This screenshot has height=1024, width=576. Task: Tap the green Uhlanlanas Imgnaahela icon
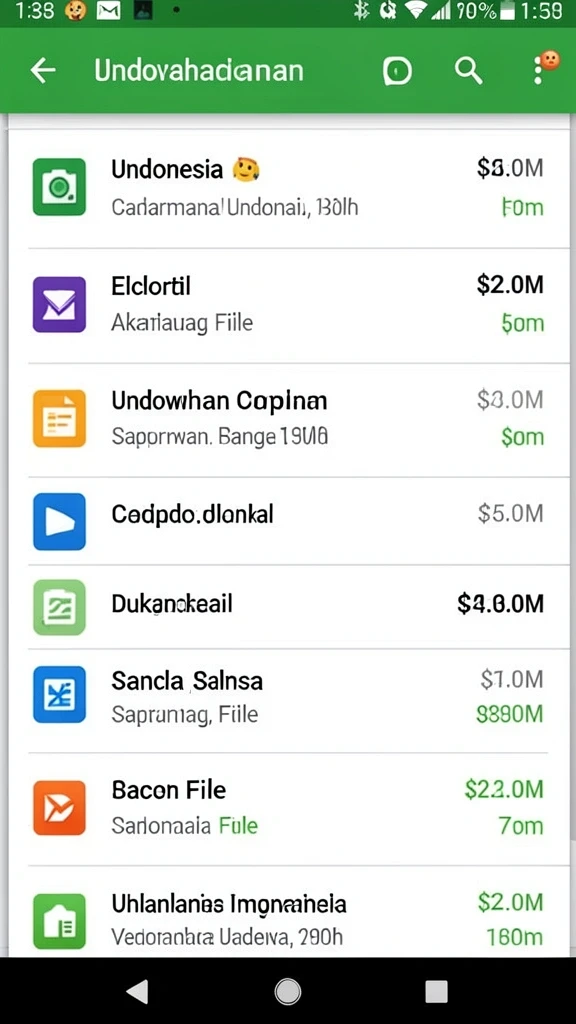pos(59,921)
